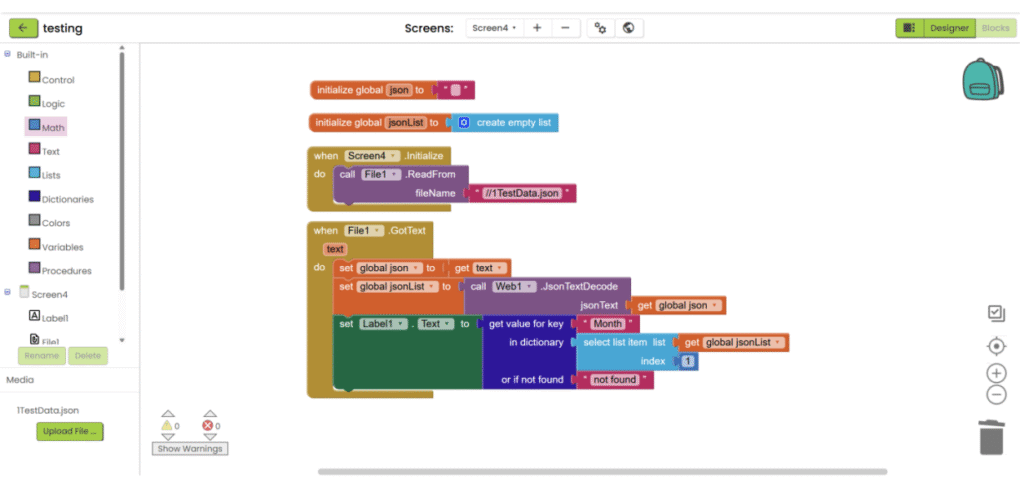The height and width of the screenshot is (482, 1024).
Task: Click the globe icon in top toolbar
Action: tap(628, 28)
